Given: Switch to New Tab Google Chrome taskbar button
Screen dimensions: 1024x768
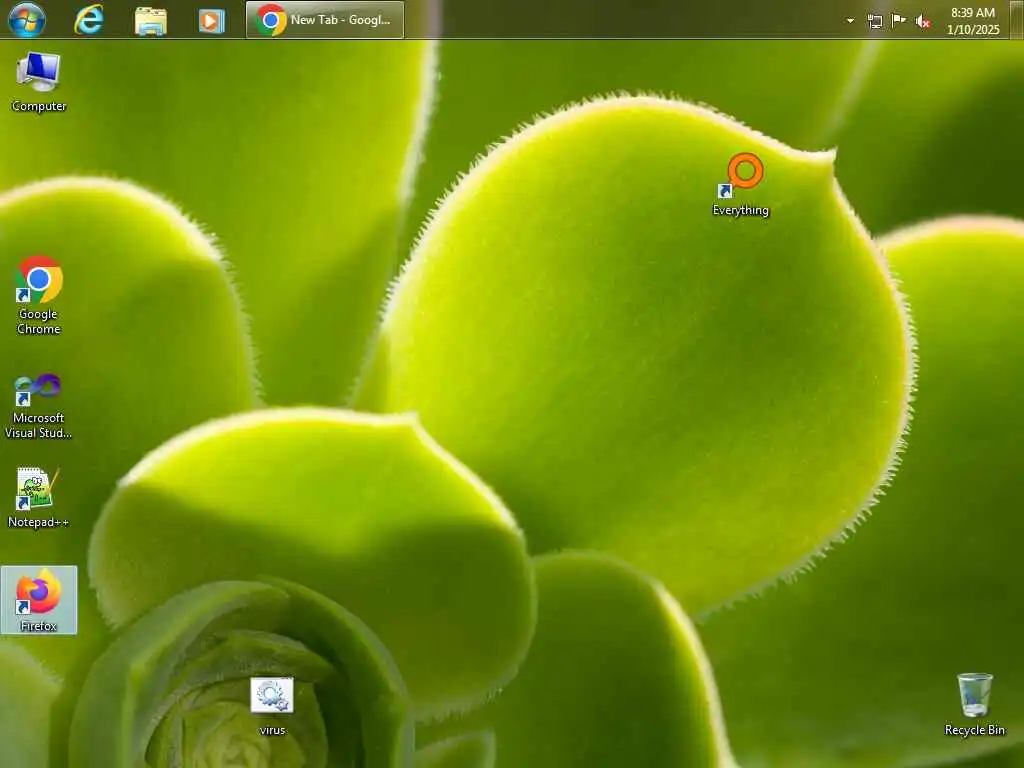Looking at the screenshot, I should (x=325, y=20).
